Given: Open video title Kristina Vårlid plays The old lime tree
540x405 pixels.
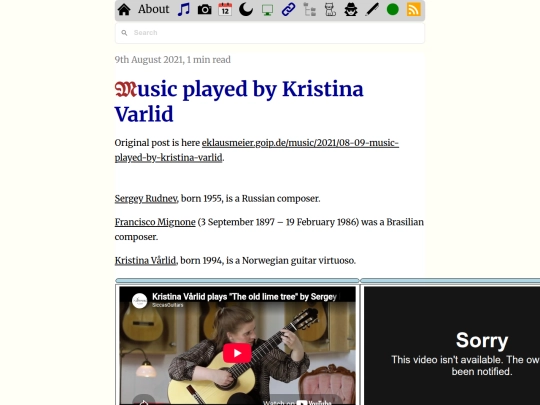Looking at the screenshot, I should [244, 297].
